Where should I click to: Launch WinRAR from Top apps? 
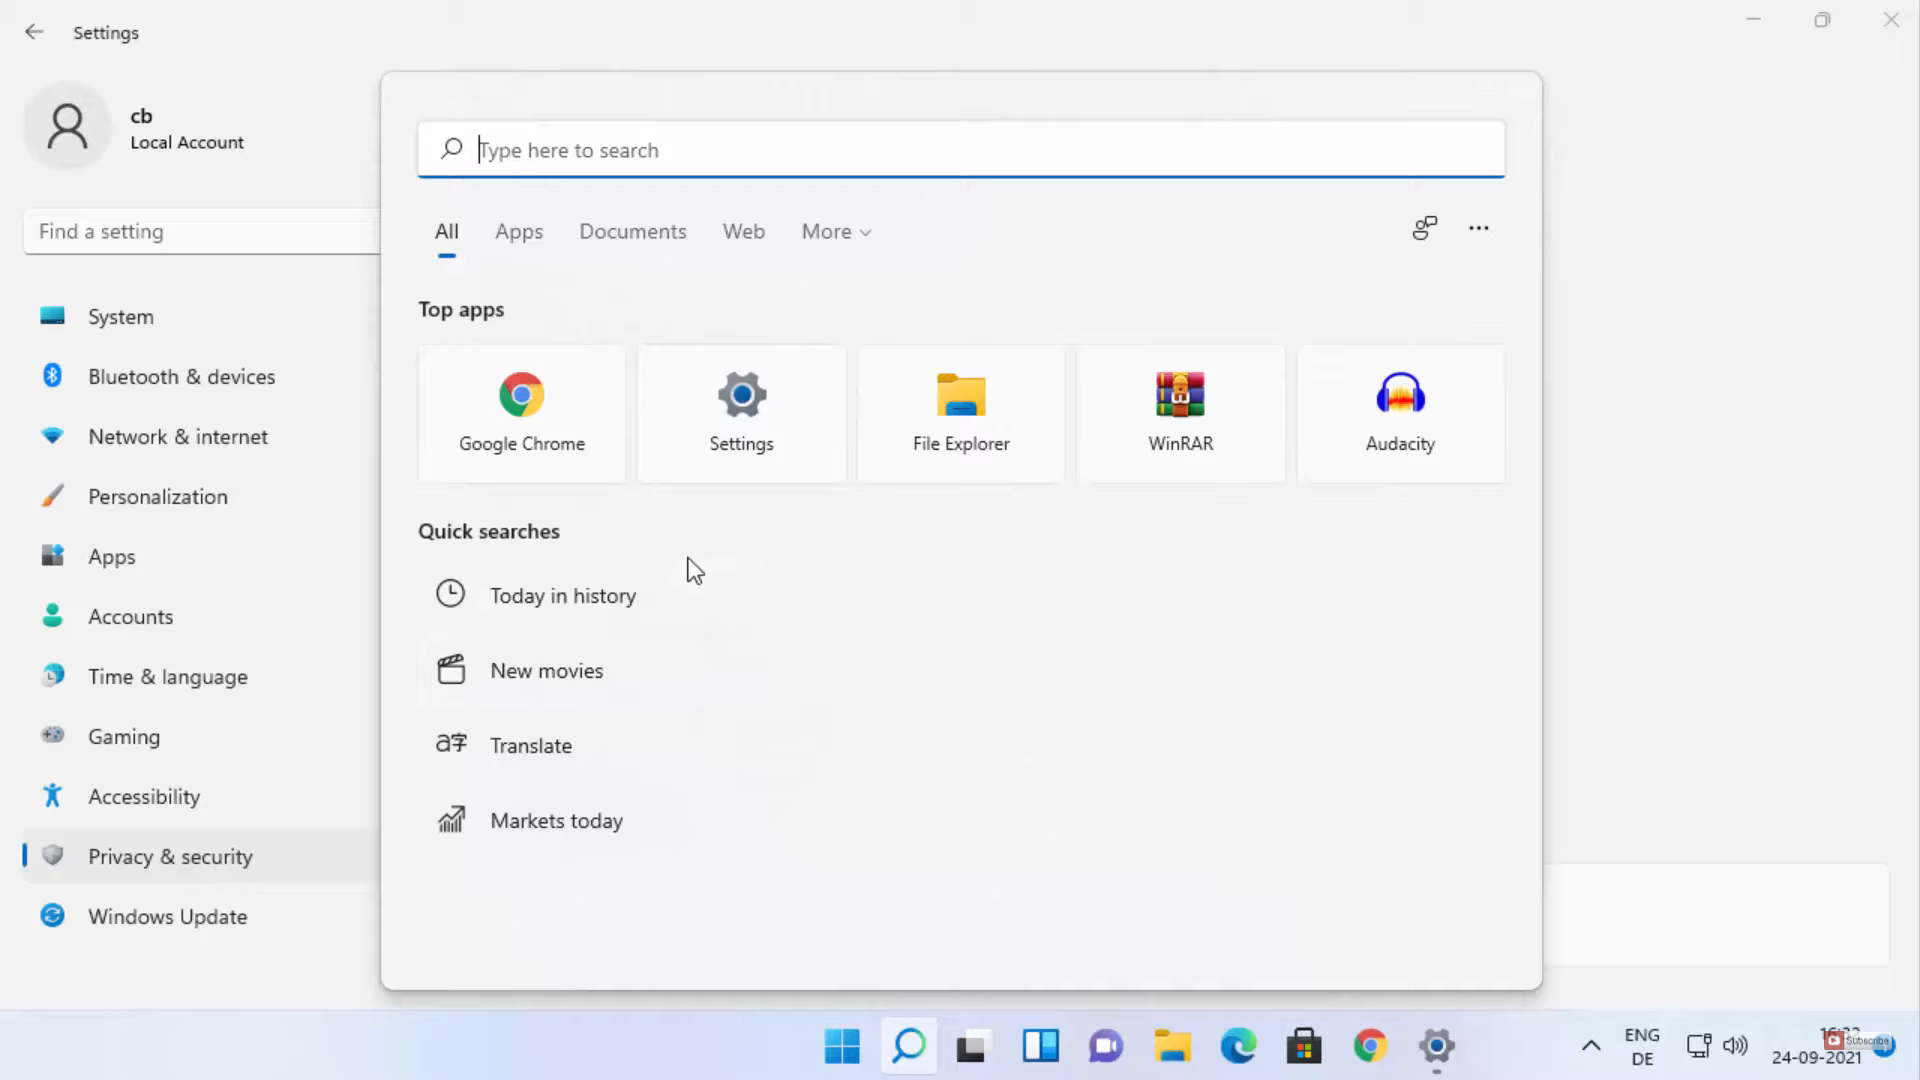pyautogui.click(x=1180, y=413)
